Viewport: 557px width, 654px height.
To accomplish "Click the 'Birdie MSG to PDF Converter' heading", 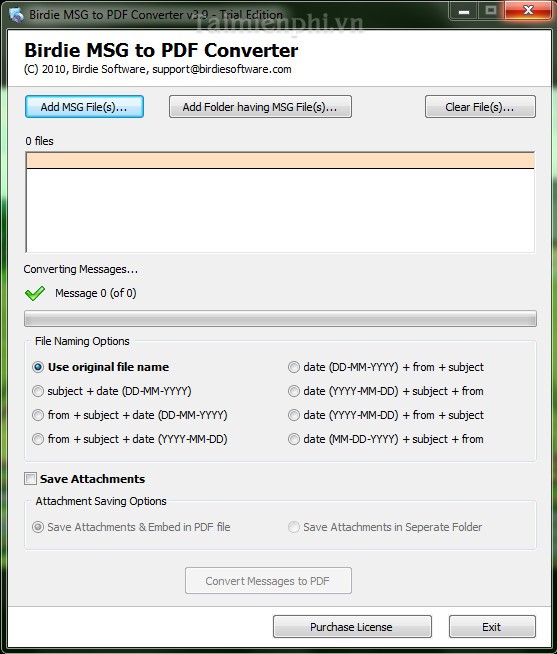I will pyautogui.click(x=161, y=50).
